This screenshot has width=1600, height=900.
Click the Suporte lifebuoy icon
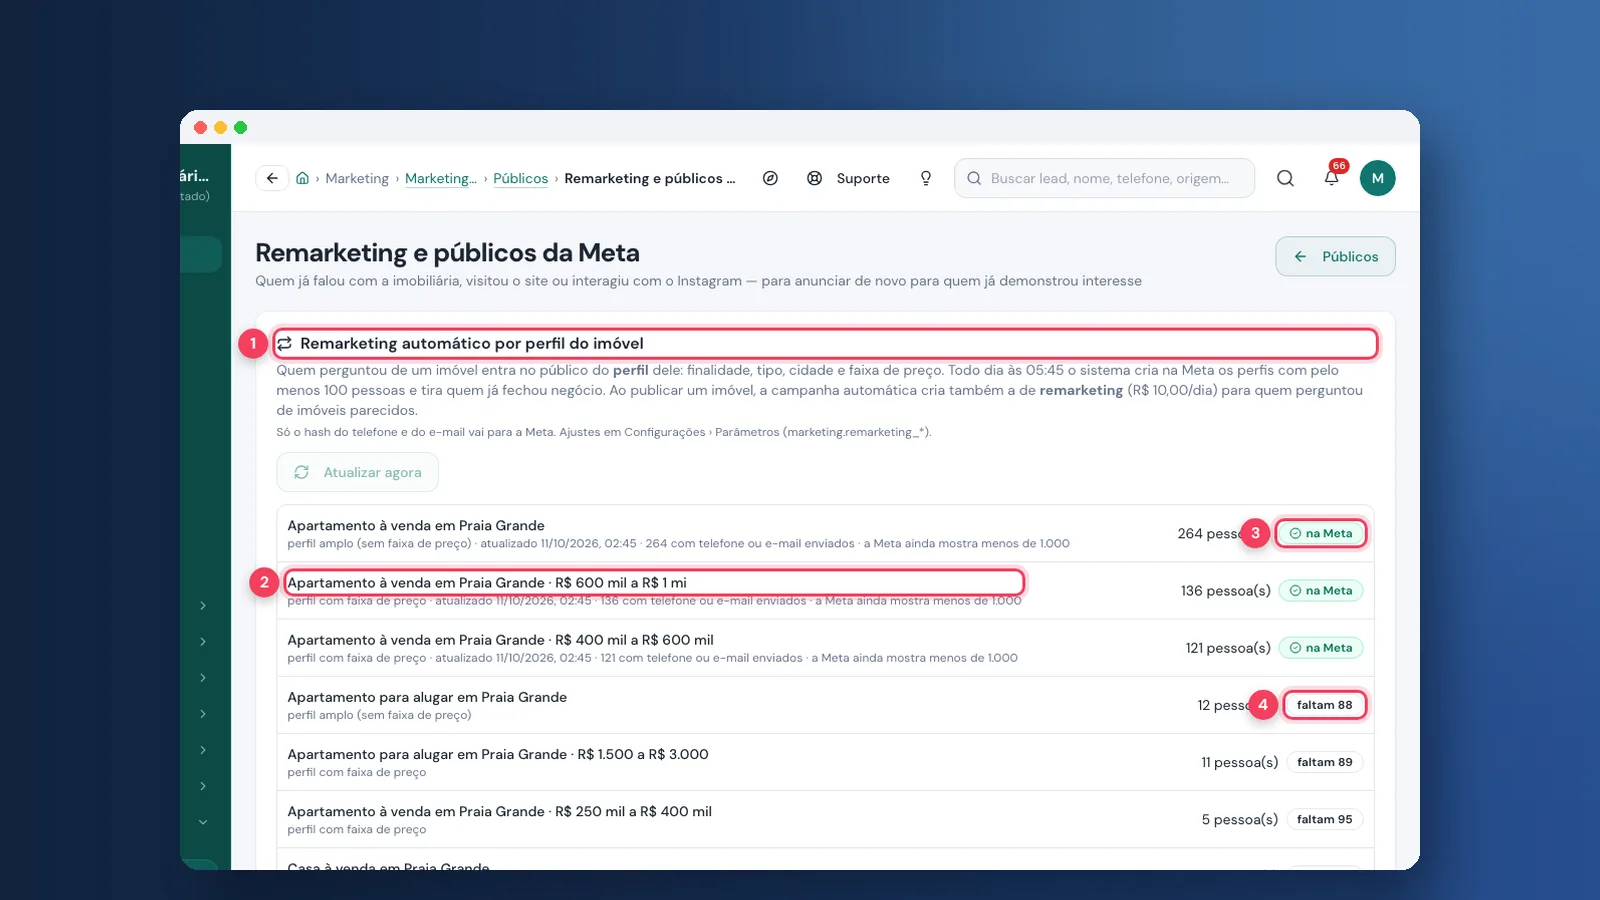815,178
